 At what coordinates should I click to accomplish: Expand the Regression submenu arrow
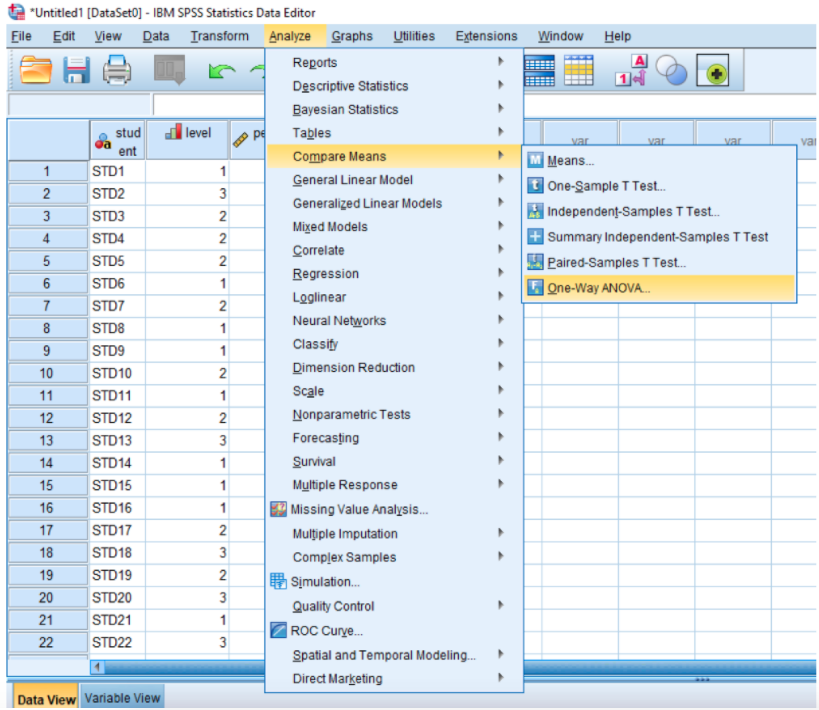[500, 272]
